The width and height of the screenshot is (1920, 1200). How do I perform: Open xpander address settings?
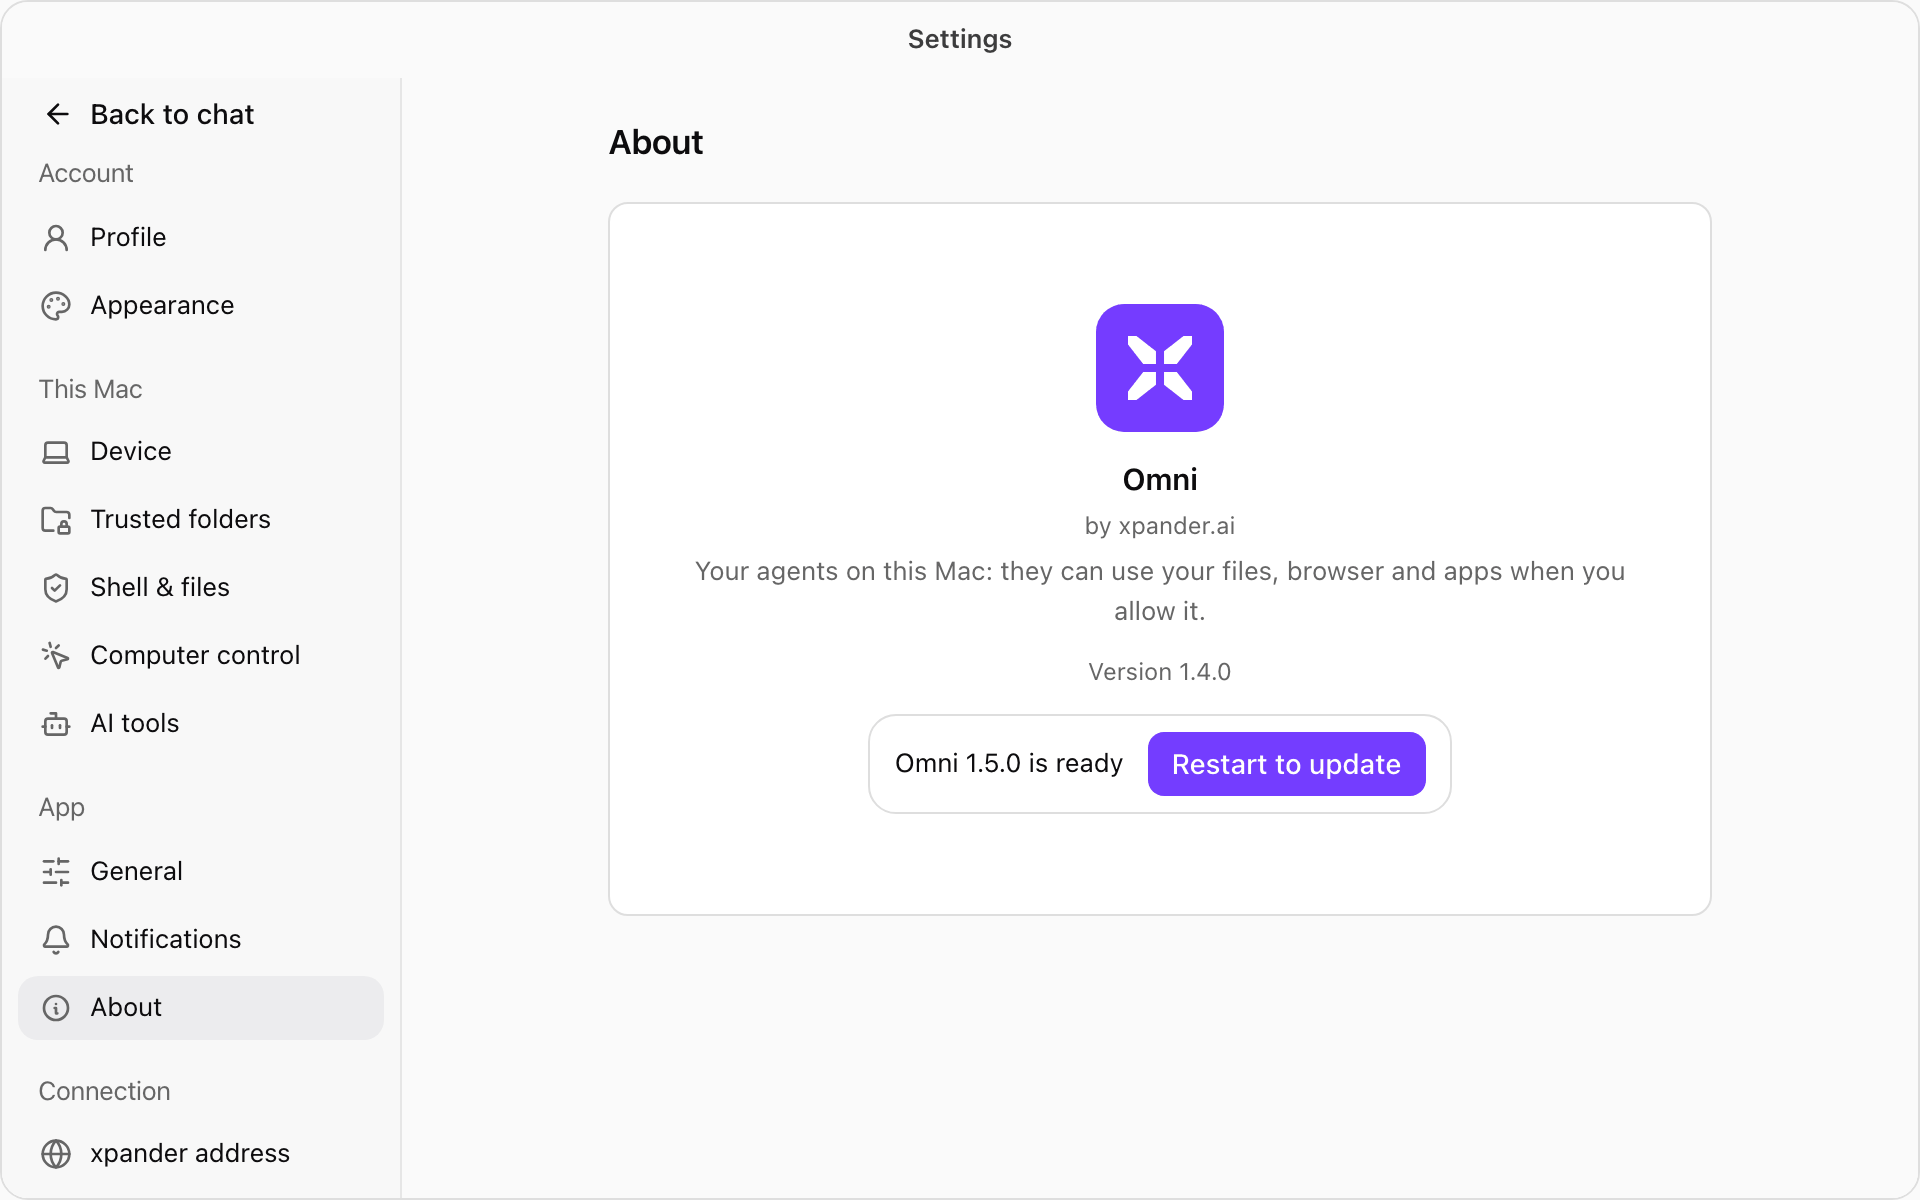201,1154
